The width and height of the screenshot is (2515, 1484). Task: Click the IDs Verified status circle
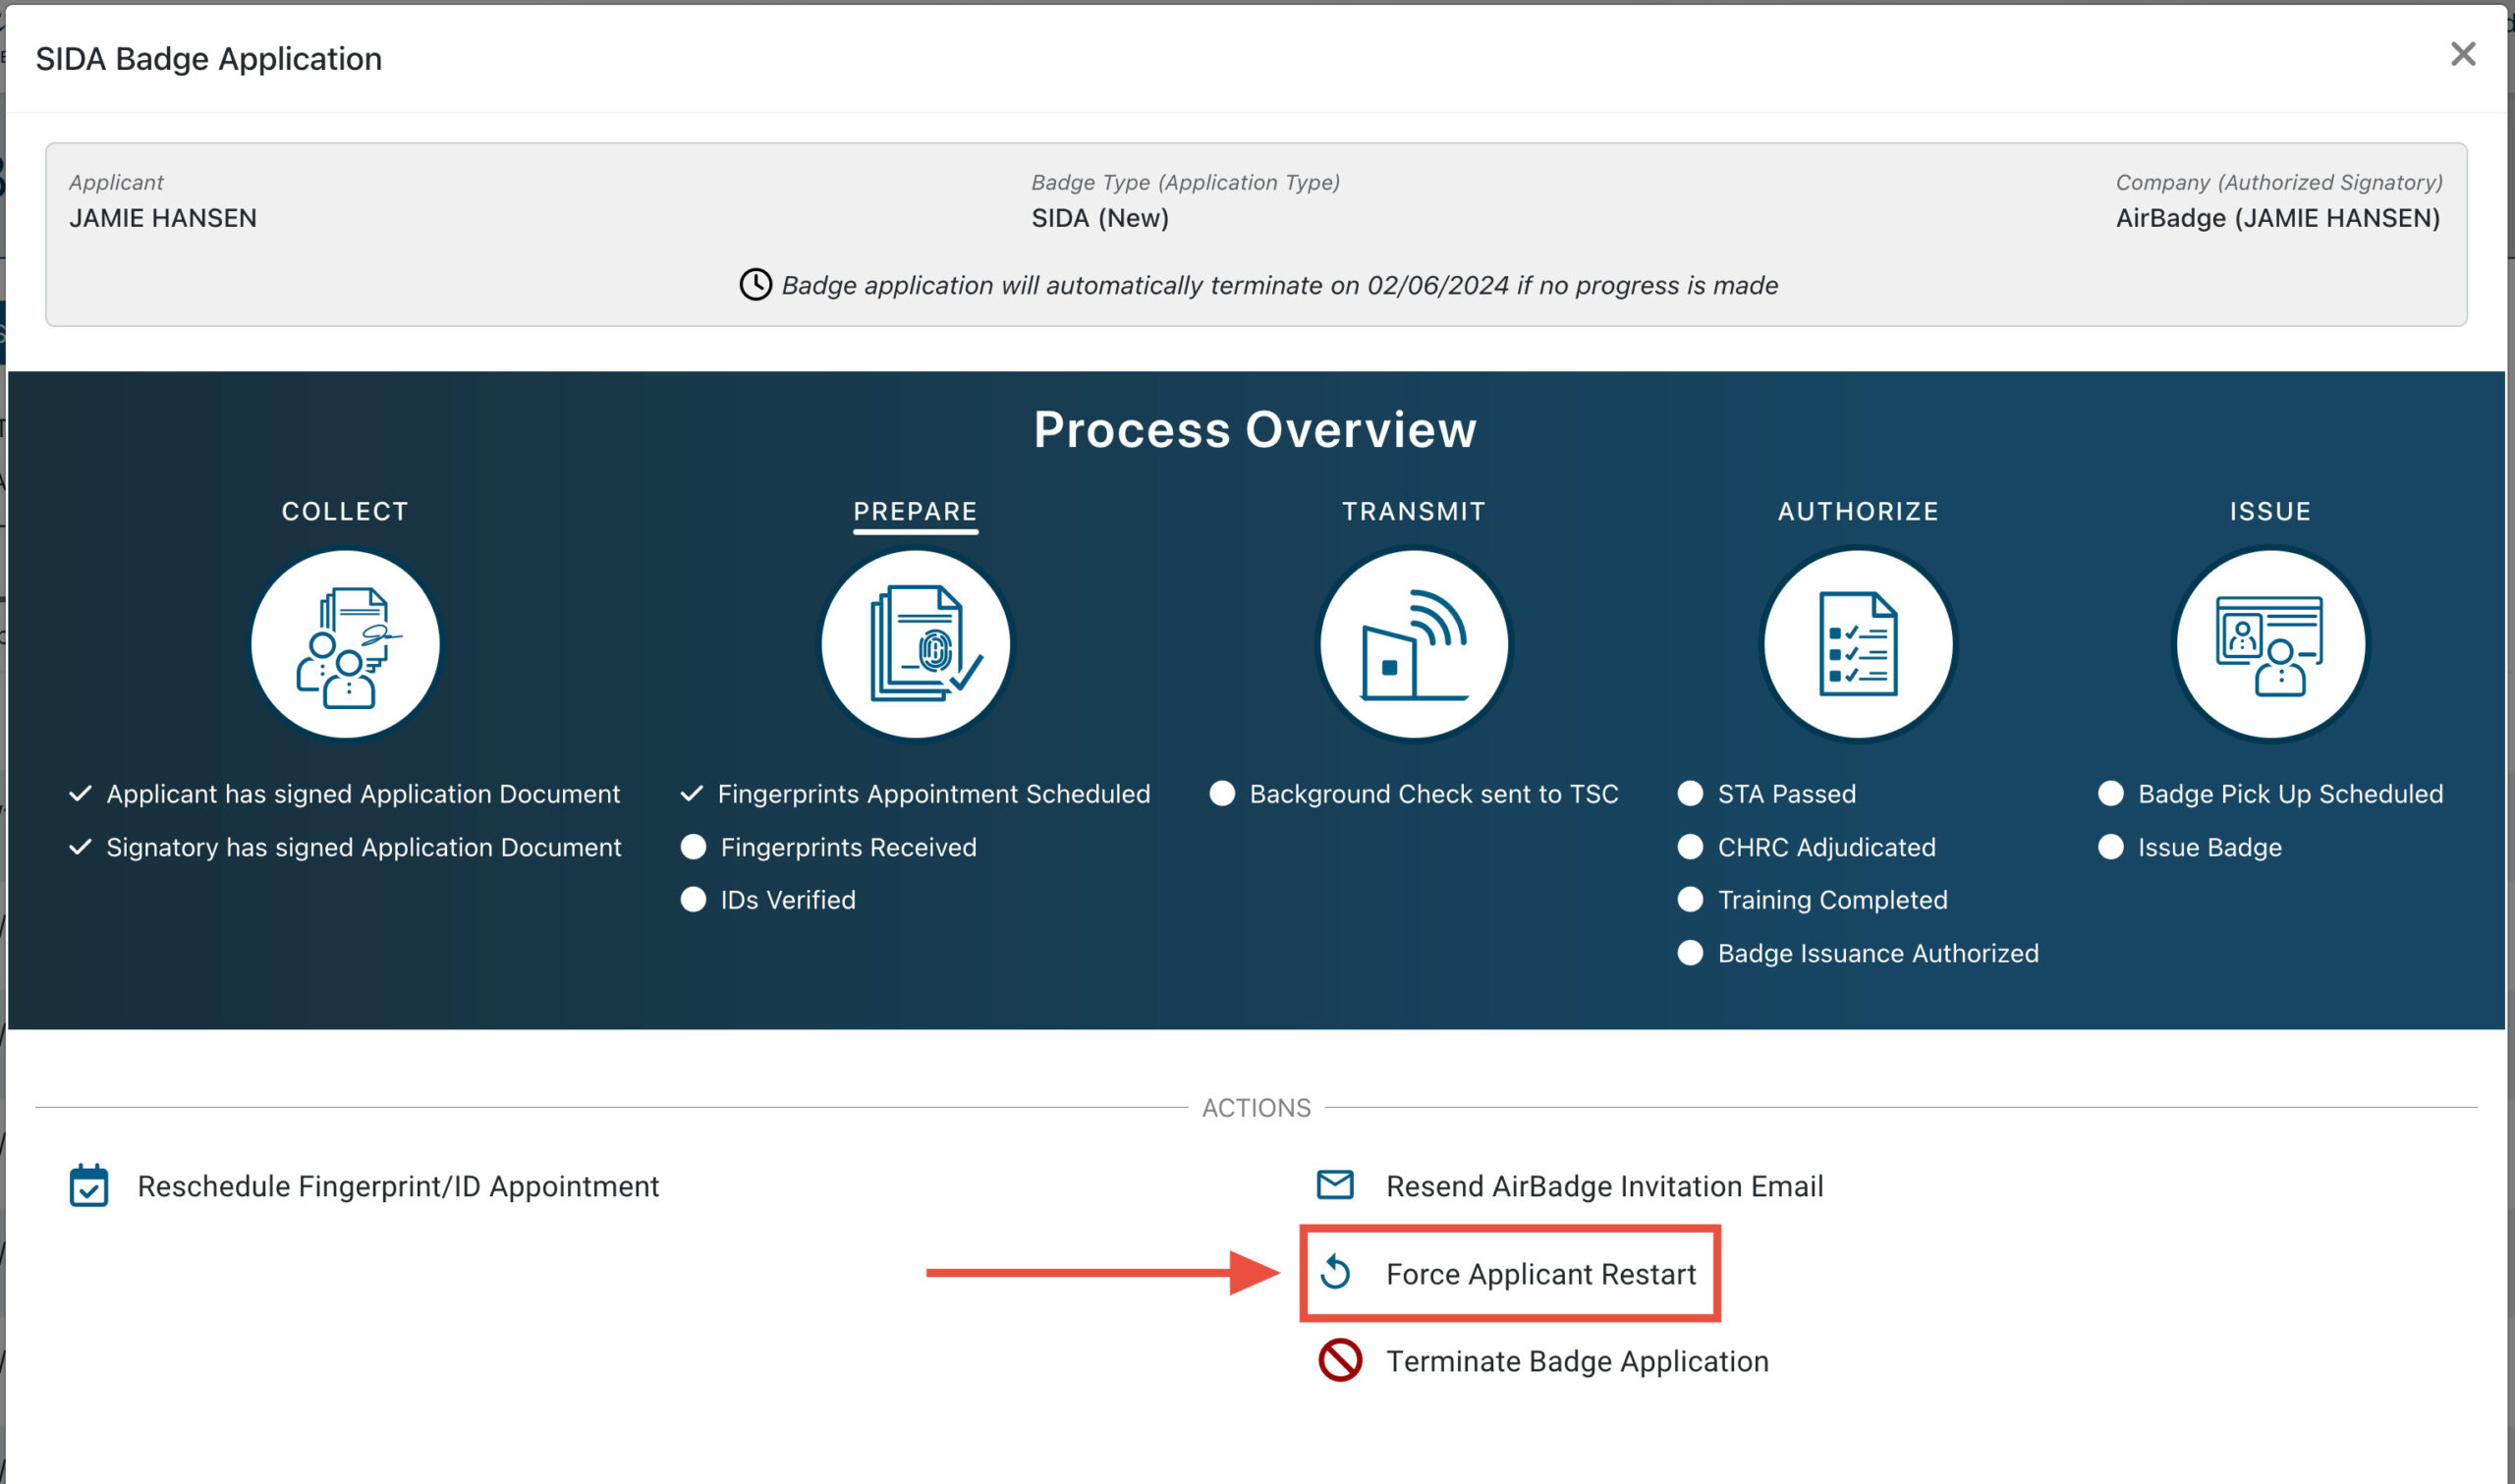tap(693, 900)
